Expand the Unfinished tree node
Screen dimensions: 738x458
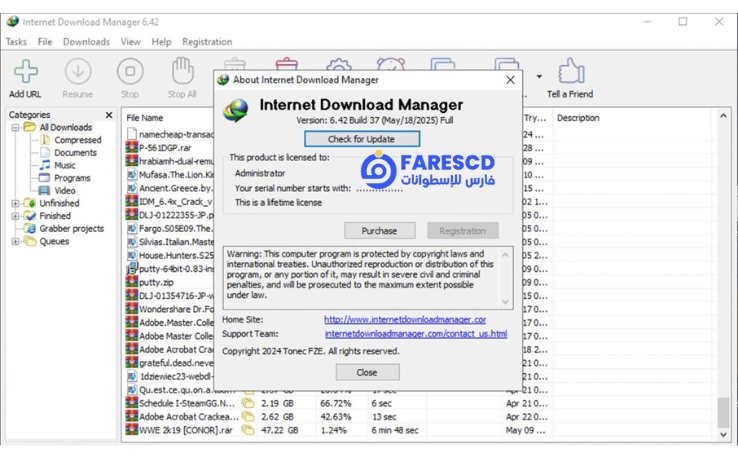16,203
